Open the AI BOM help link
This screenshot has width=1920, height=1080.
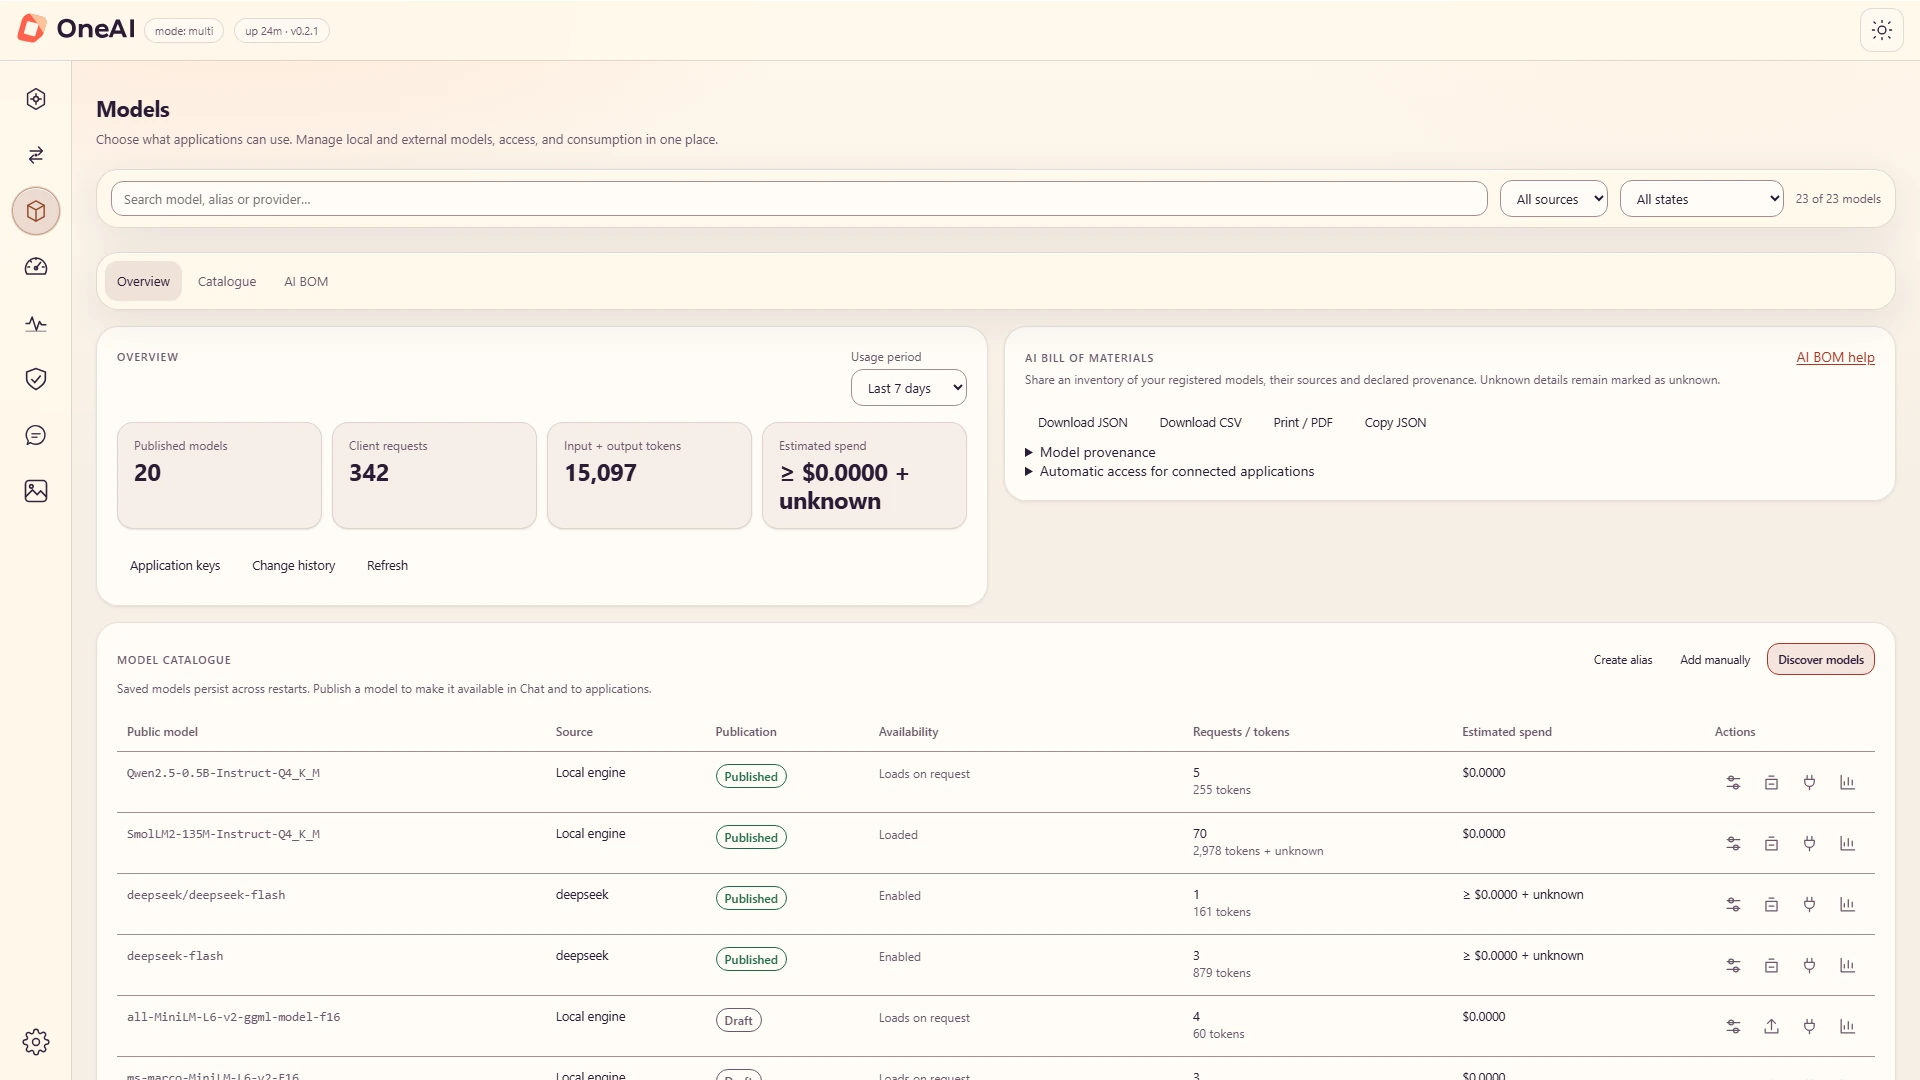point(1835,358)
